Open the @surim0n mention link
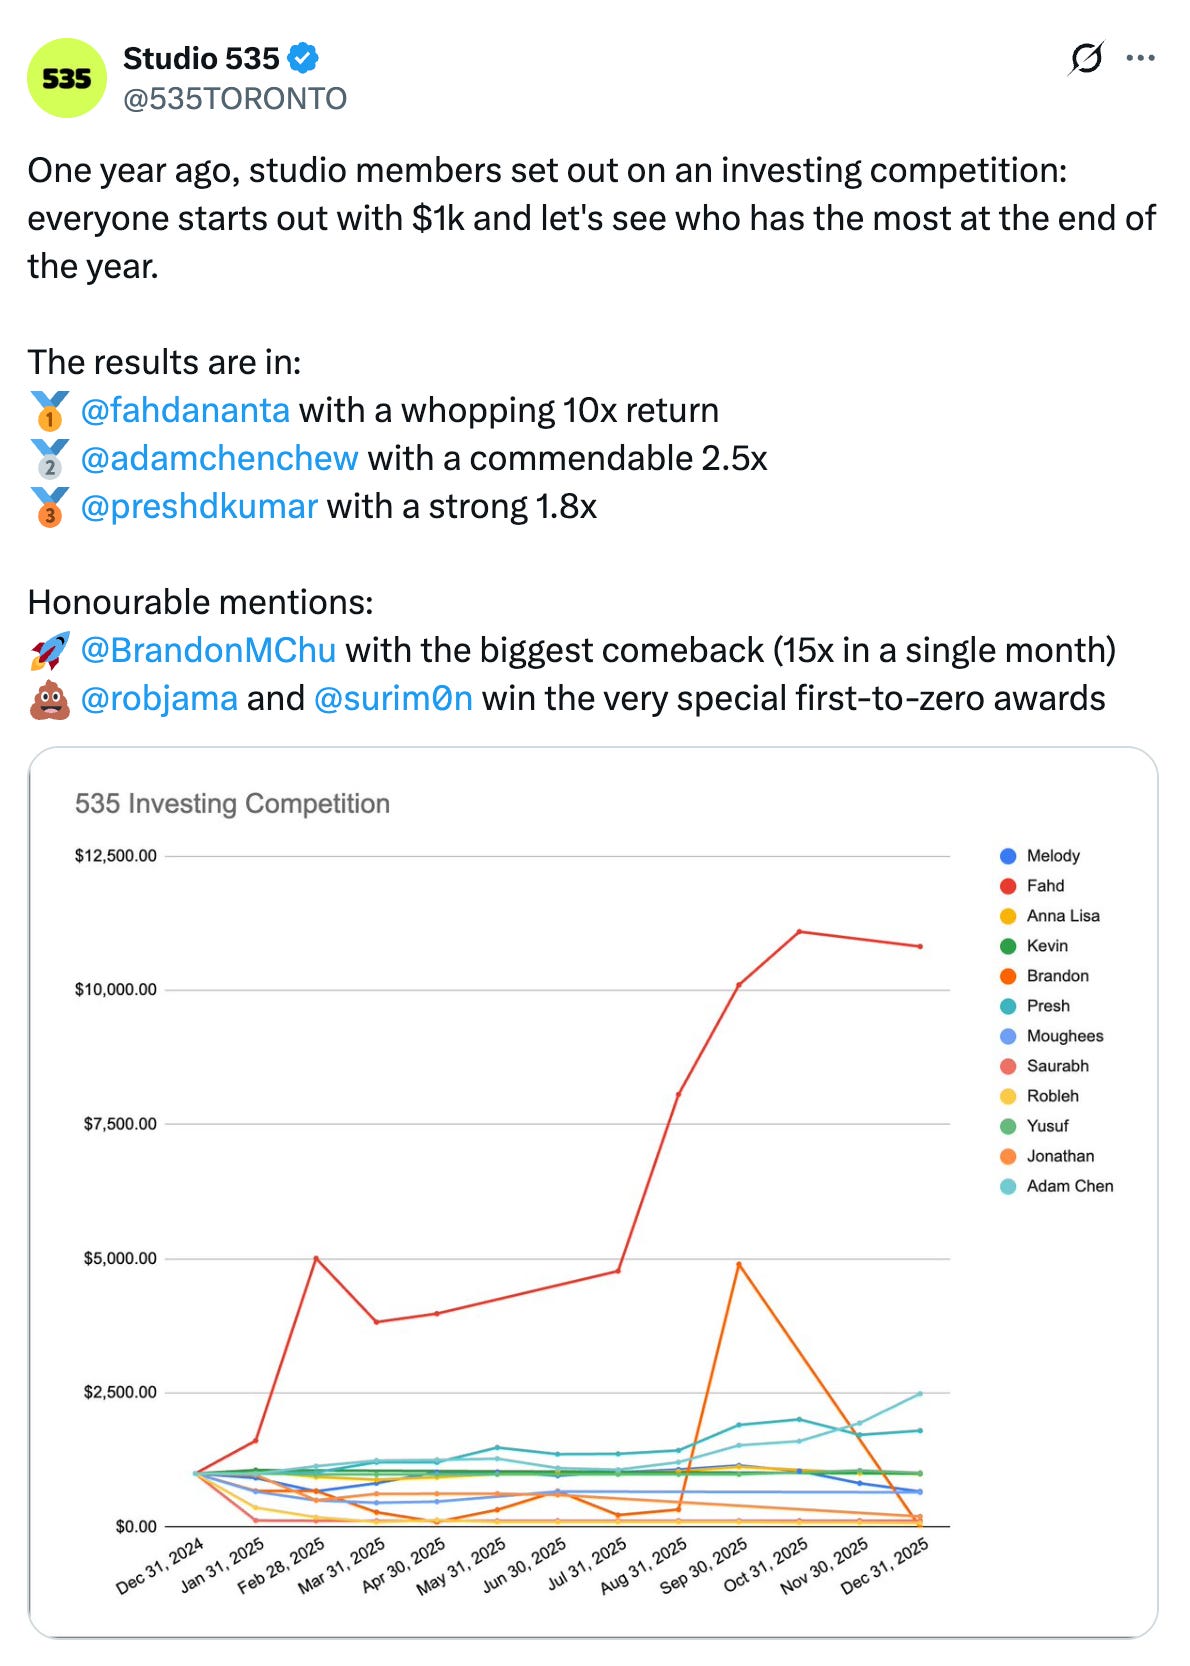 point(393,698)
